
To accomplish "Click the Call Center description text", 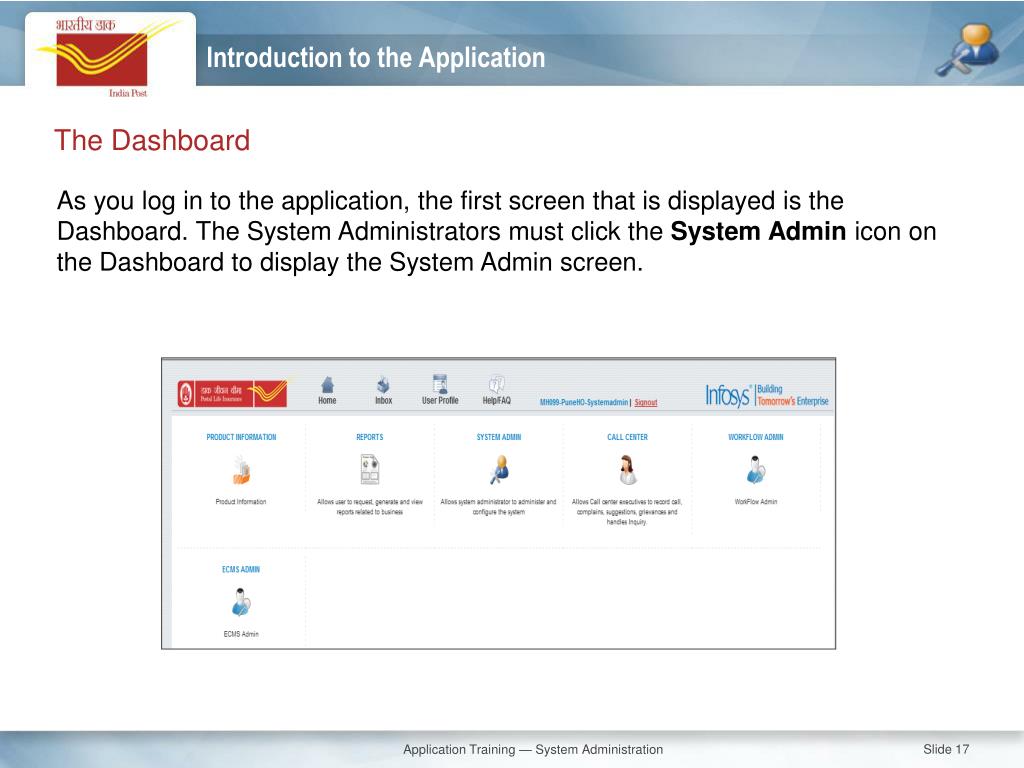I will 627,512.
